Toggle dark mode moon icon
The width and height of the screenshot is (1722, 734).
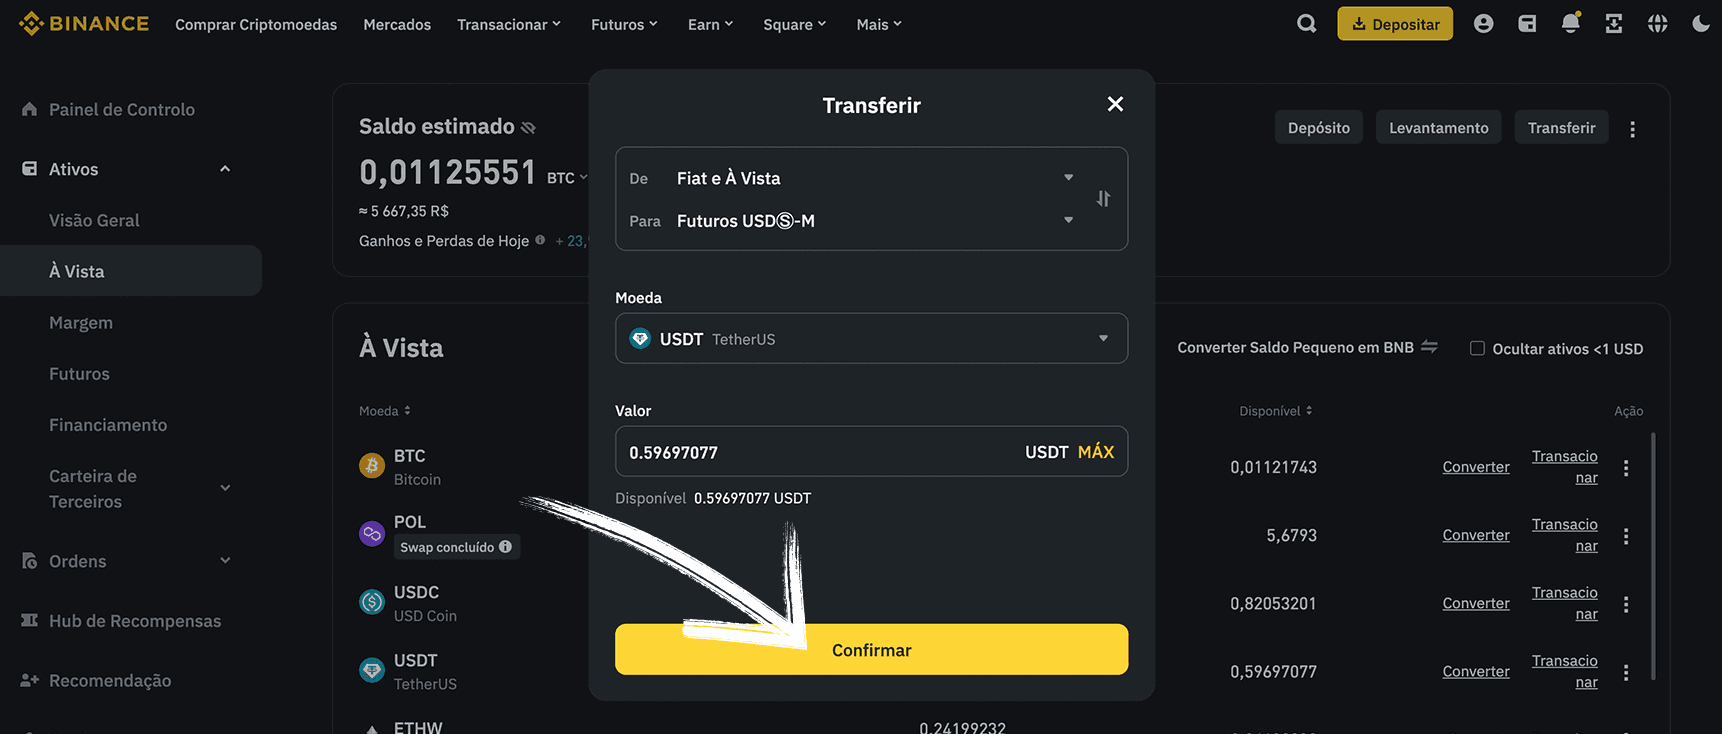click(x=1700, y=23)
